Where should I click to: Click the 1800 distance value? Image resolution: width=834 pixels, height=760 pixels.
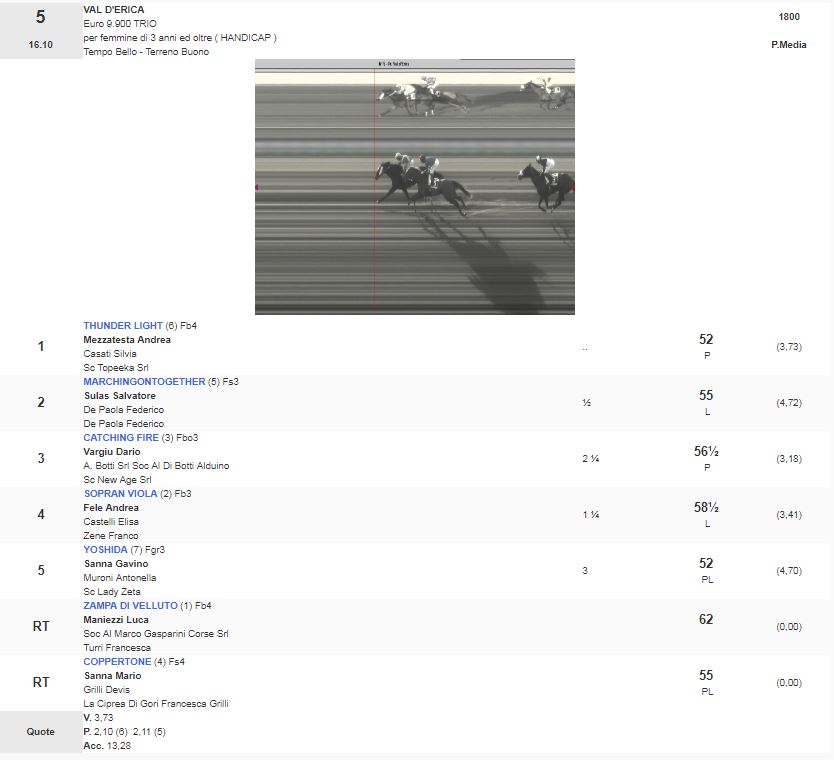coord(788,17)
